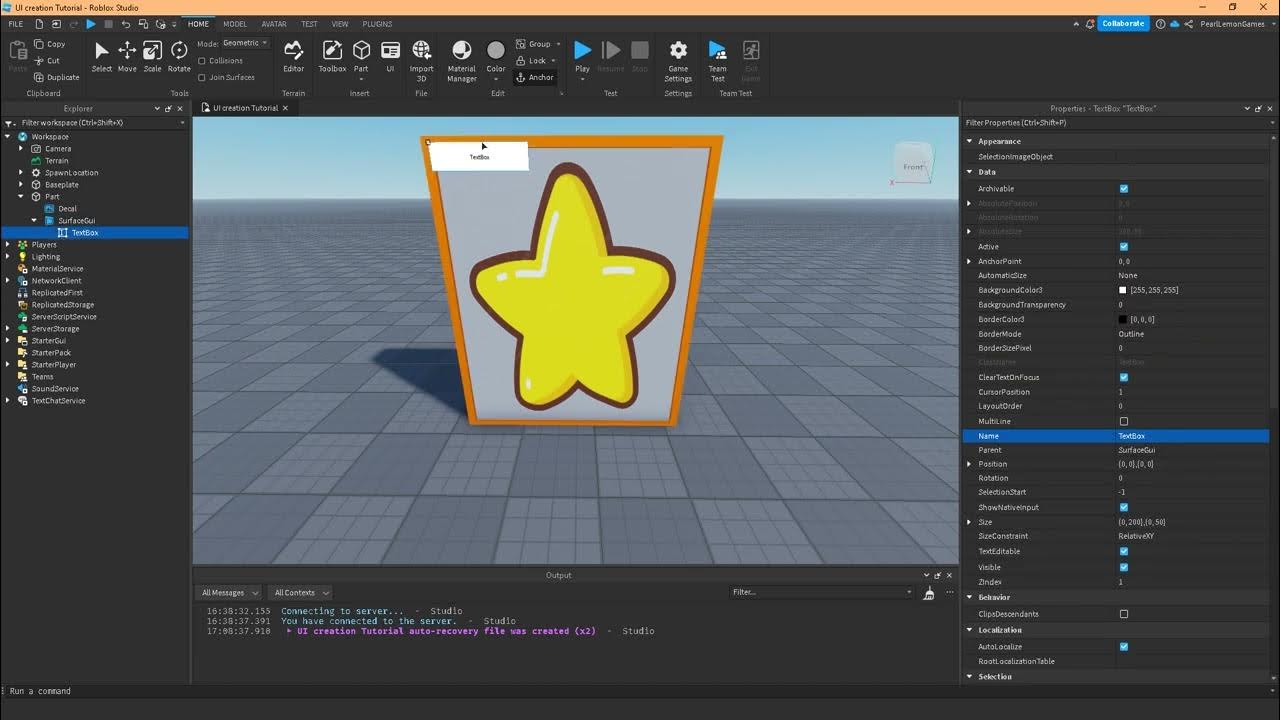Image resolution: width=1280 pixels, height=720 pixels.
Task: Expand the StarterGui tree node
Action: (x=8, y=341)
